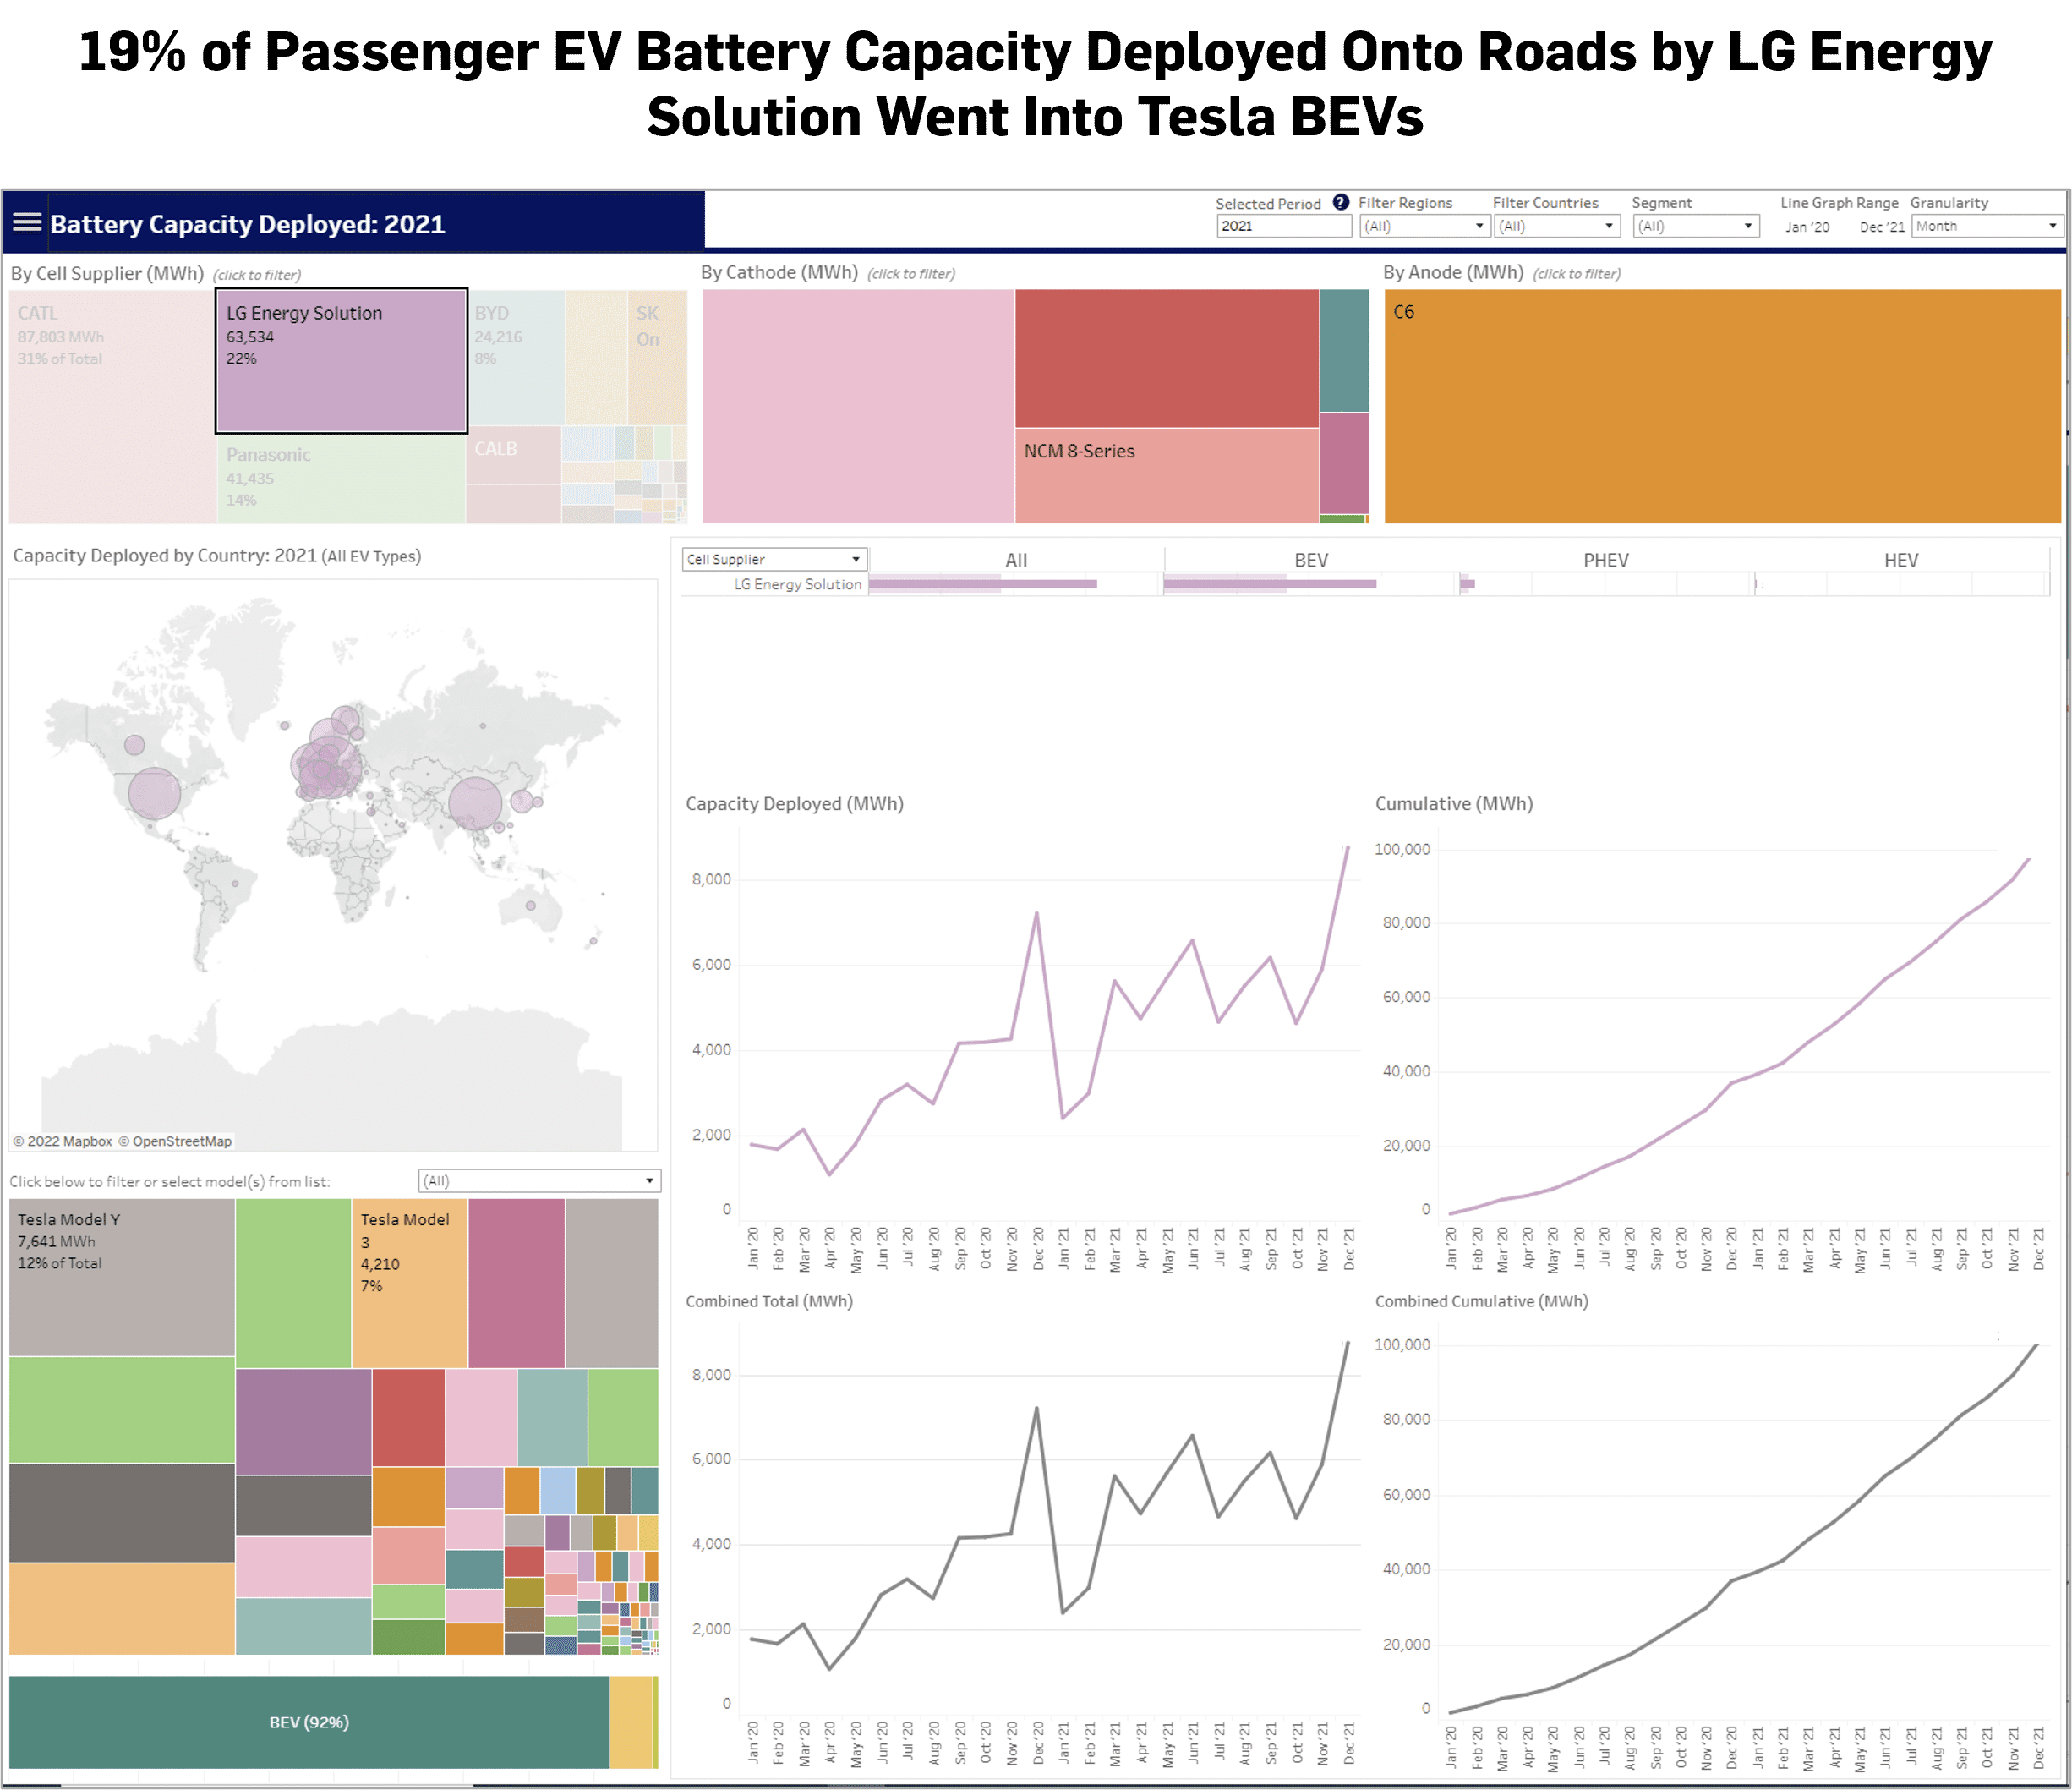
Task: Click the BEV (92%) bar
Action: [x=309, y=1722]
